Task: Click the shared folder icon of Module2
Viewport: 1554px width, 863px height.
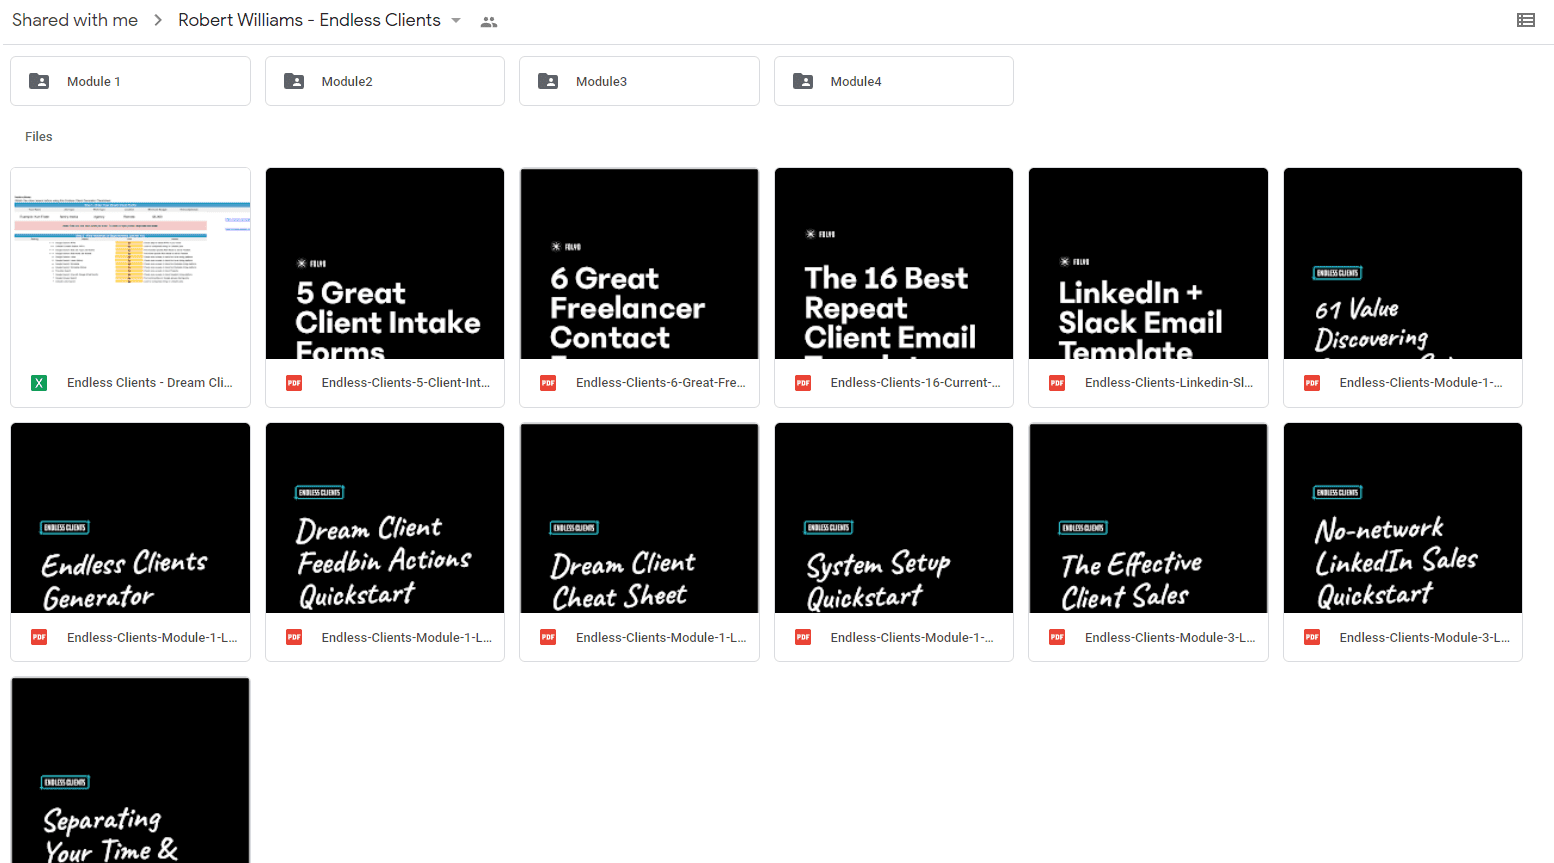Action: coord(294,81)
